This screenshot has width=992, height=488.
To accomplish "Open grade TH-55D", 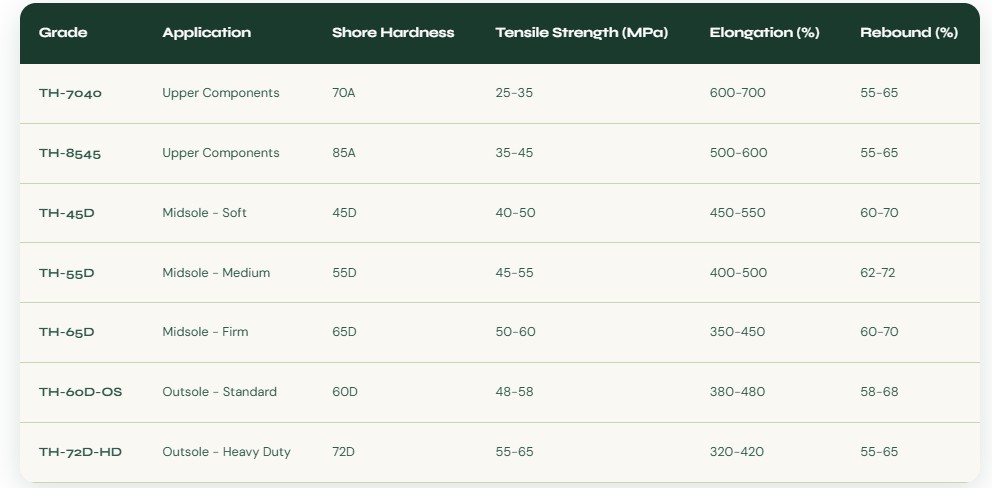I will pos(66,273).
